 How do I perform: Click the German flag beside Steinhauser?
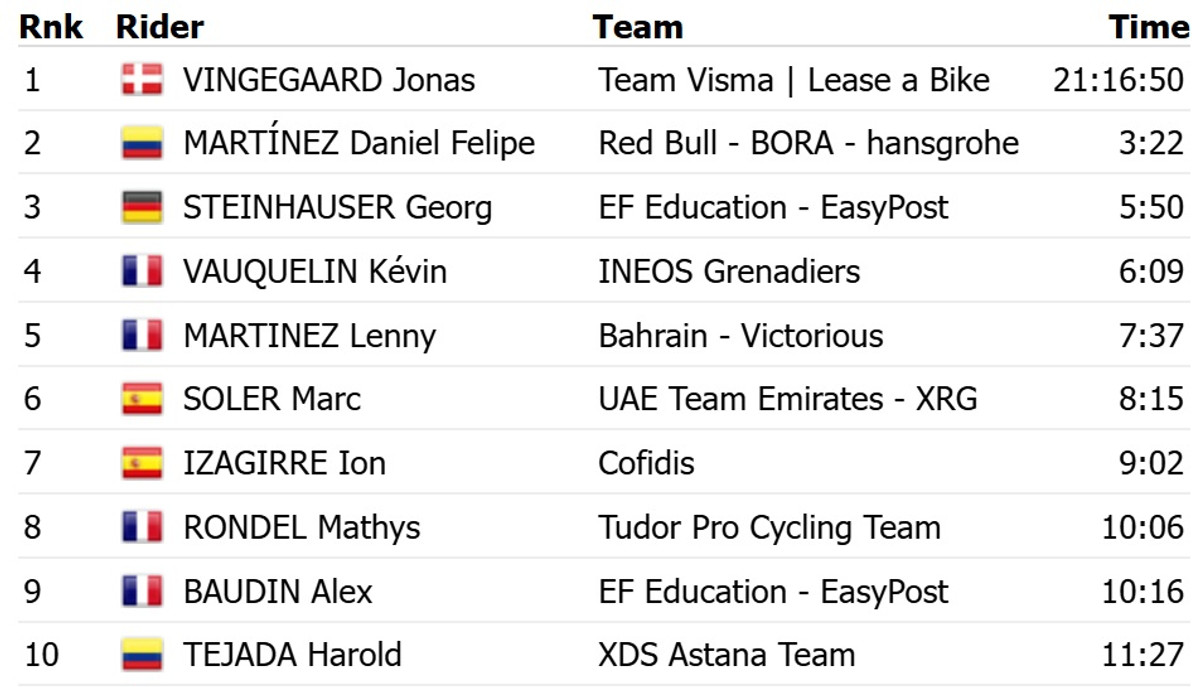point(141,208)
